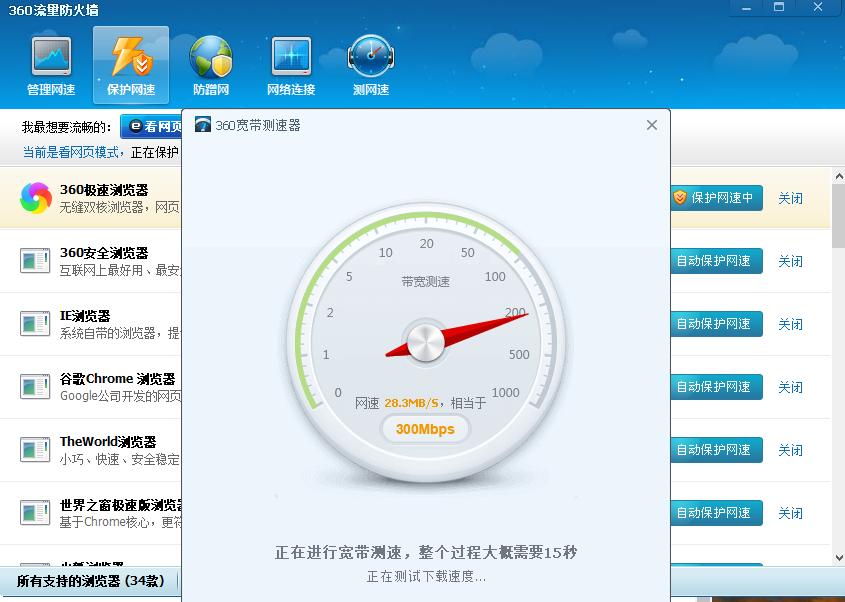Viewport: 845px width, 602px height.
Task: Close the 360流量防火墙 window
Action: [818, 8]
